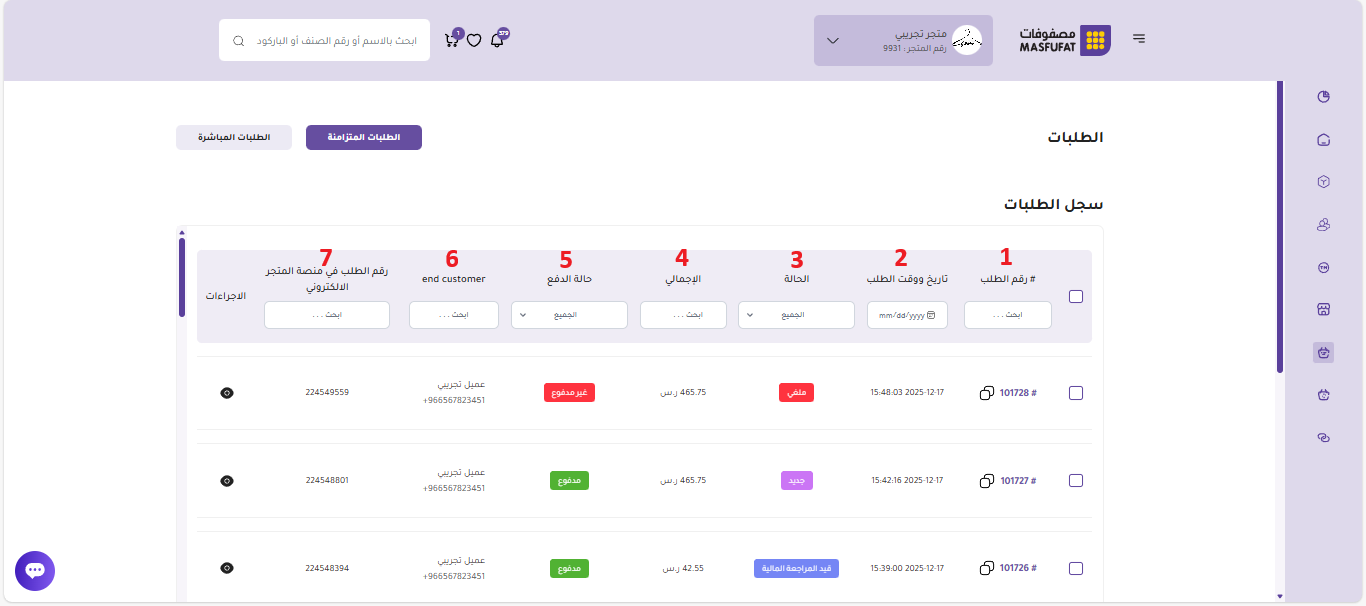The width and height of the screenshot is (1366, 606).
Task: Open the notifications bell icon
Action: click(x=497, y=41)
